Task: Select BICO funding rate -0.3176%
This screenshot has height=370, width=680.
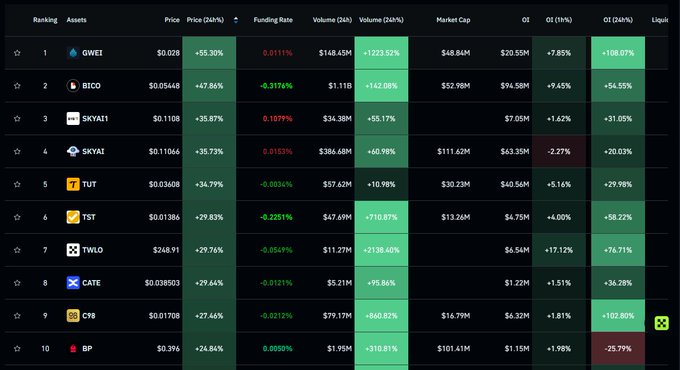Action: point(276,86)
